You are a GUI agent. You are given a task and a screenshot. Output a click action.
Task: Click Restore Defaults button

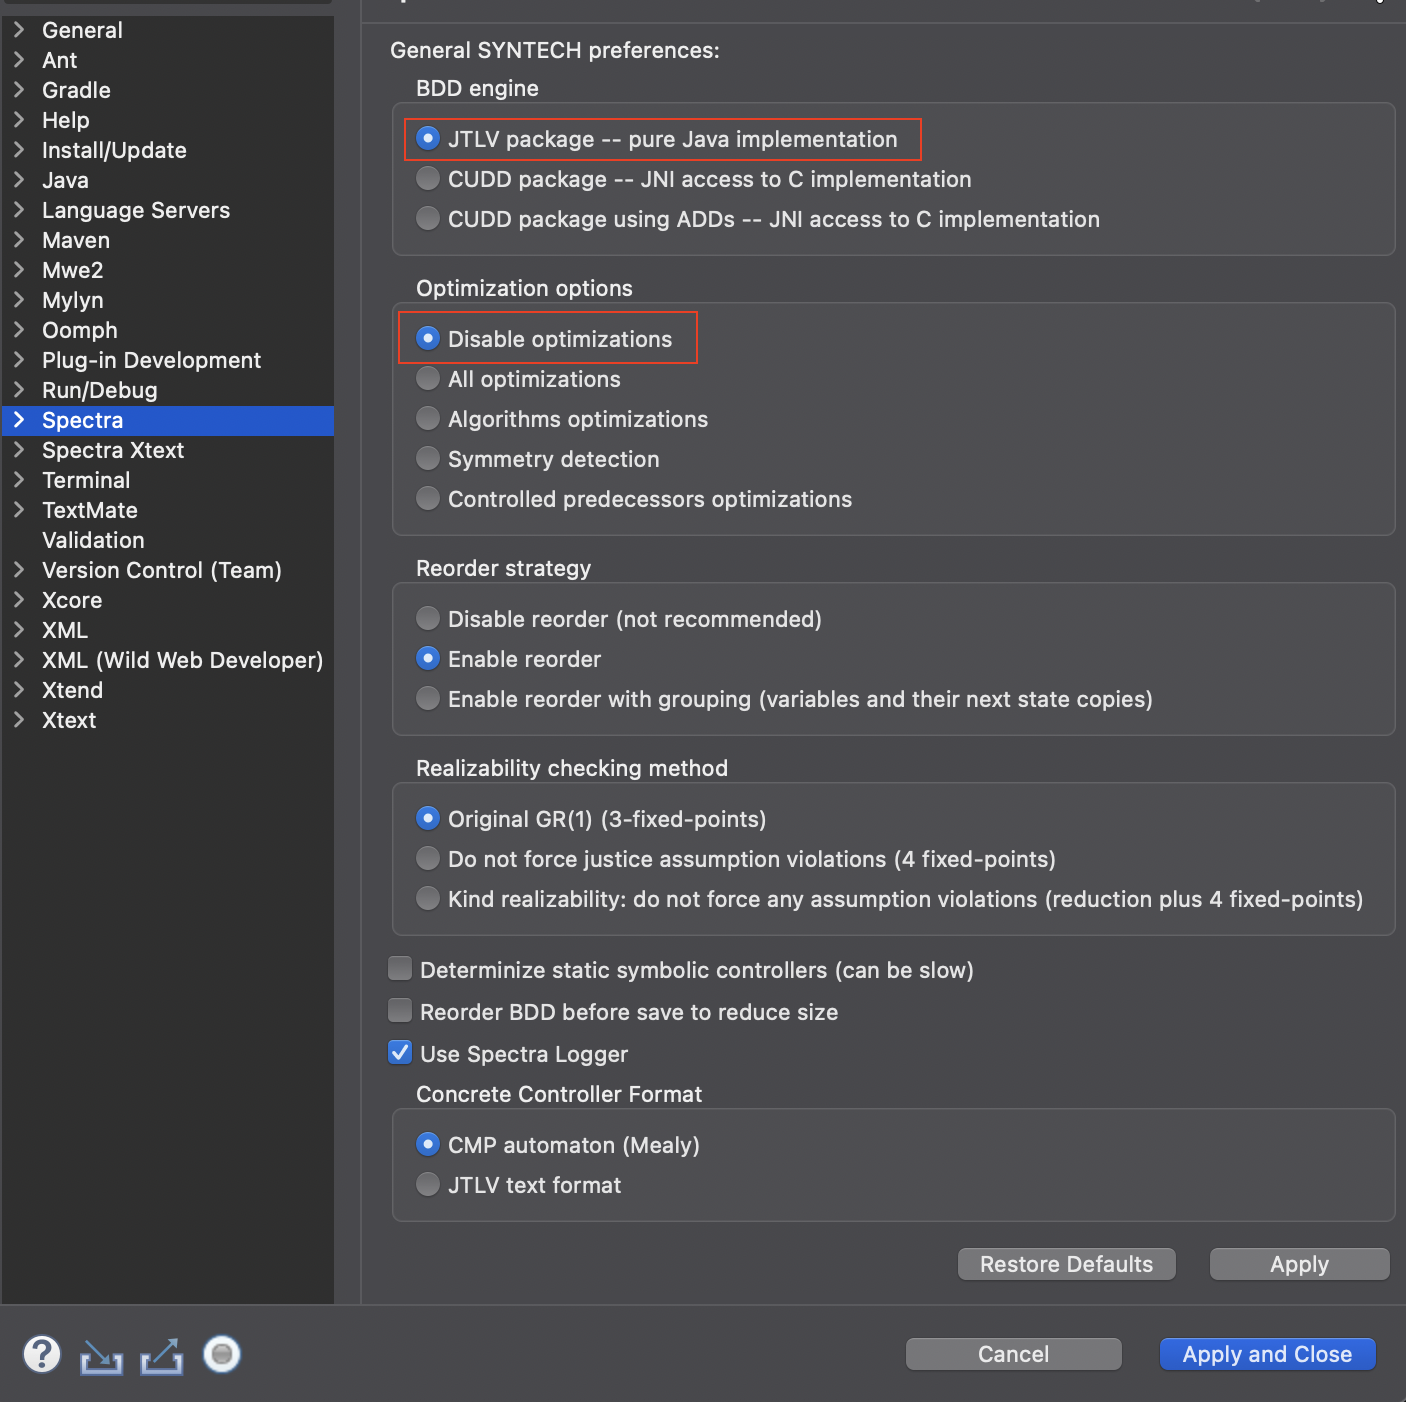[x=1066, y=1264]
